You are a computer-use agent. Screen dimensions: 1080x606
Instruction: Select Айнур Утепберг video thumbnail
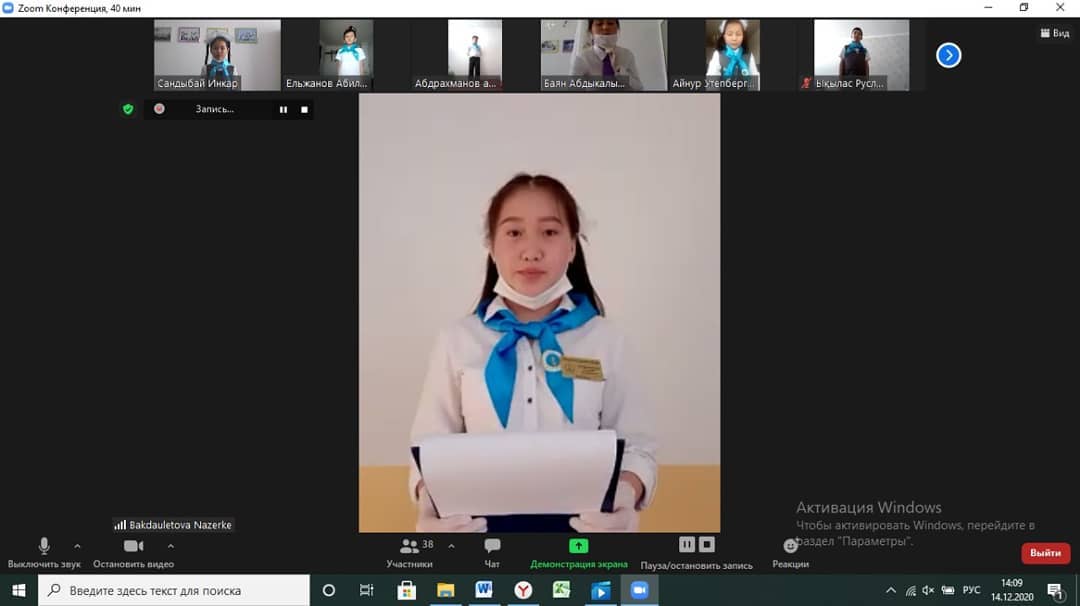click(732, 55)
